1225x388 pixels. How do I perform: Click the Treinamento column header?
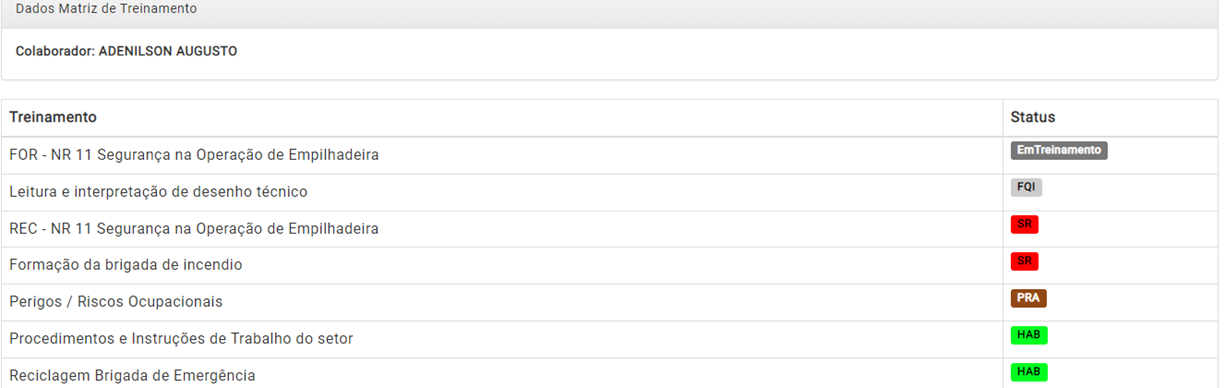53,117
